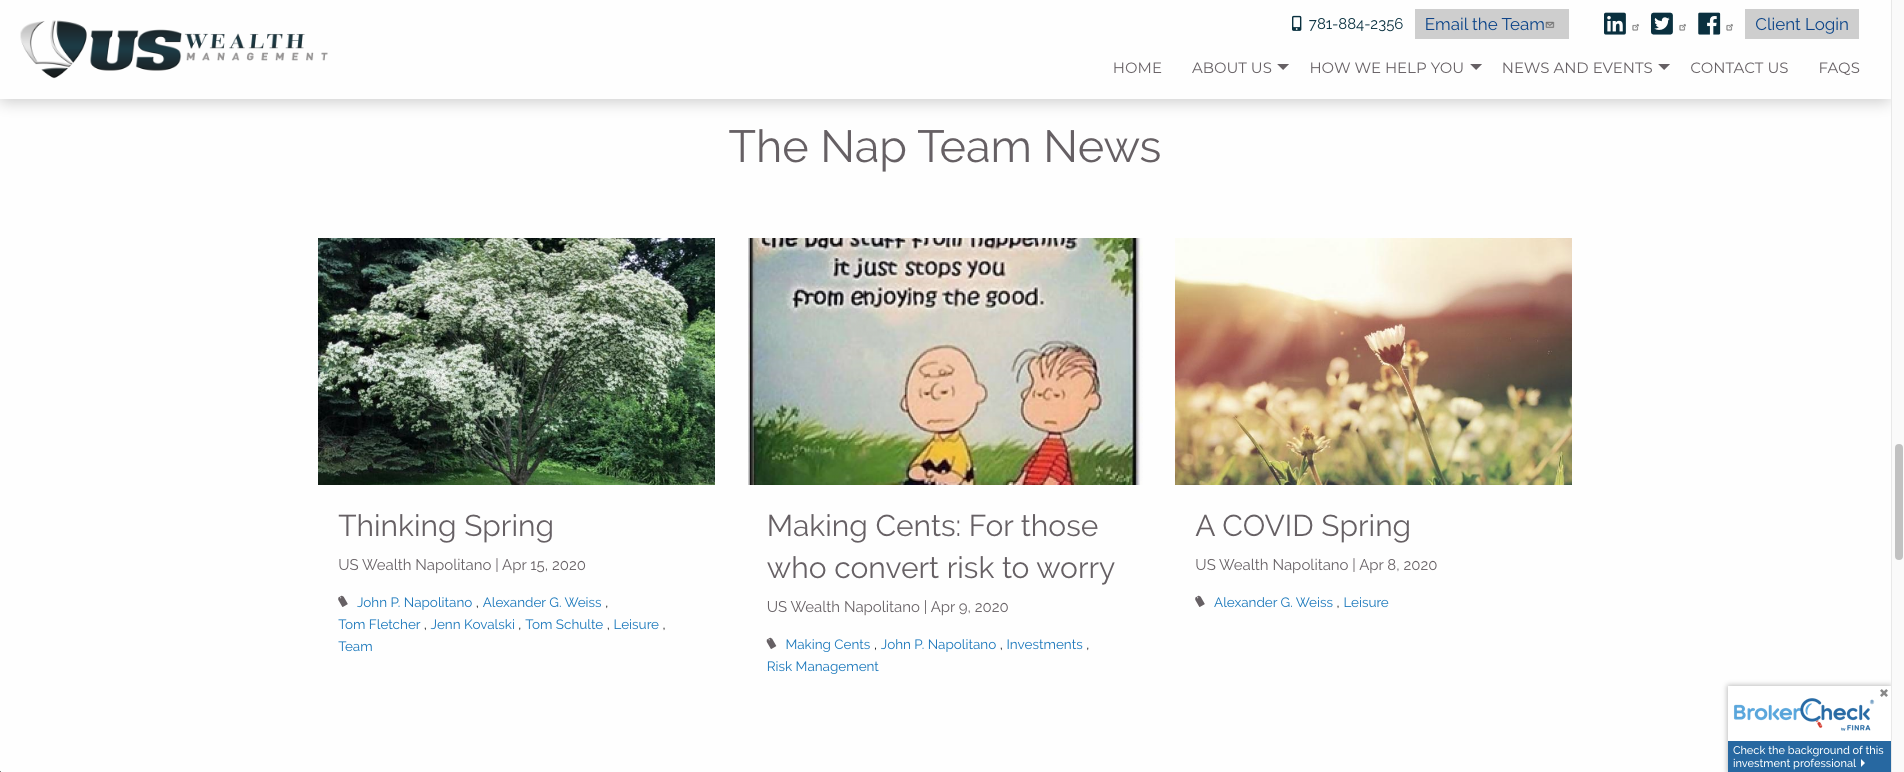Open the Facebook social icon

pyautogui.click(x=1709, y=24)
